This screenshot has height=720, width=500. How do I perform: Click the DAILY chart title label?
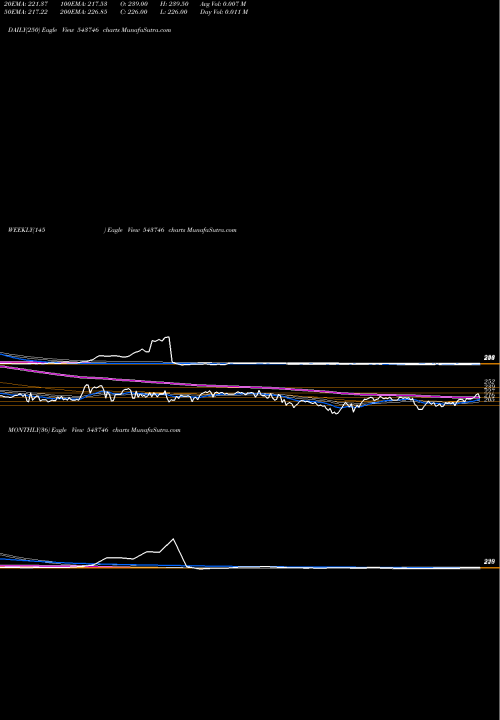pyautogui.click(x=90, y=30)
